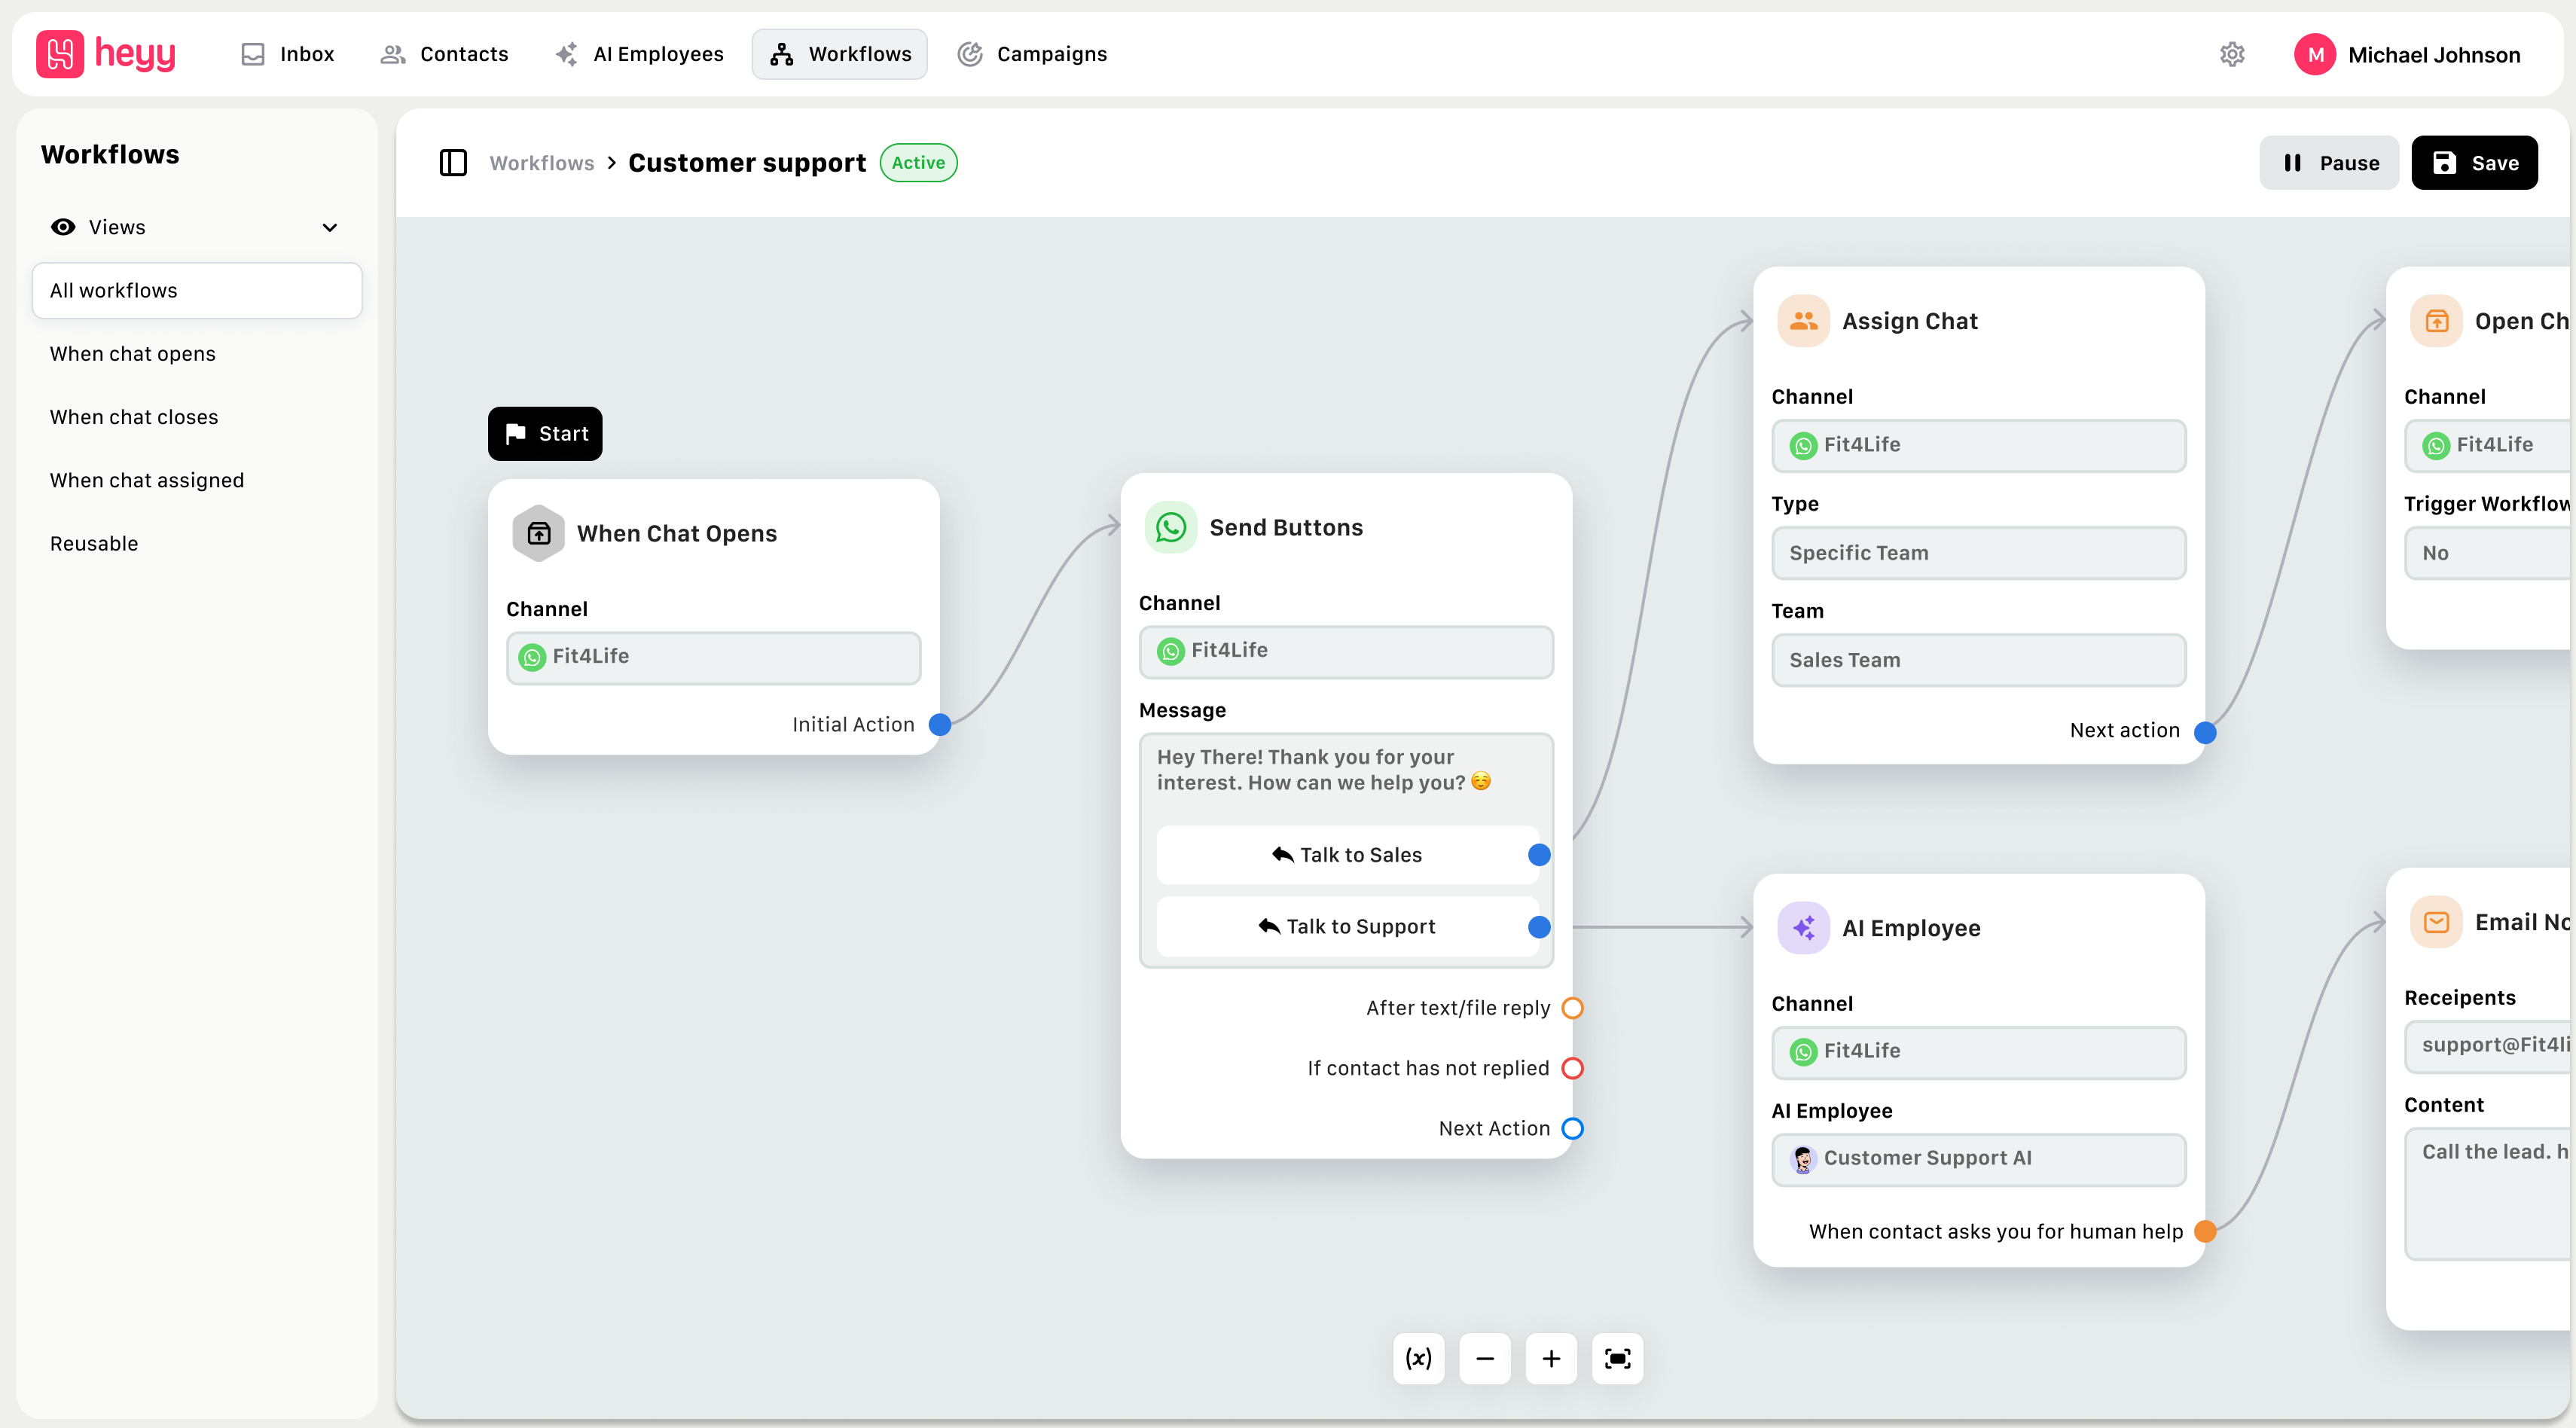Screen dimensions: 2576x1428
Task: Click the Michael Johnson profile avatar
Action: [x=2315, y=54]
